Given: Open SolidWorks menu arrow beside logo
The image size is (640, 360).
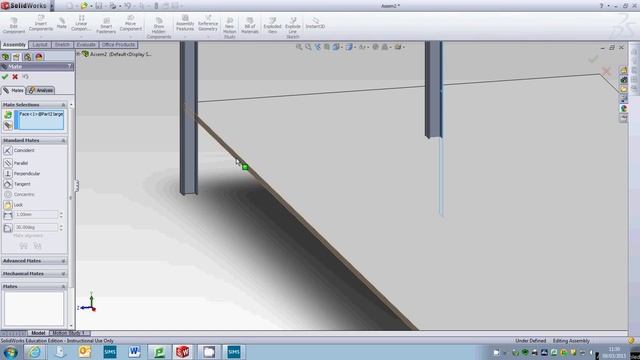Looking at the screenshot, I should click(x=52, y=6).
